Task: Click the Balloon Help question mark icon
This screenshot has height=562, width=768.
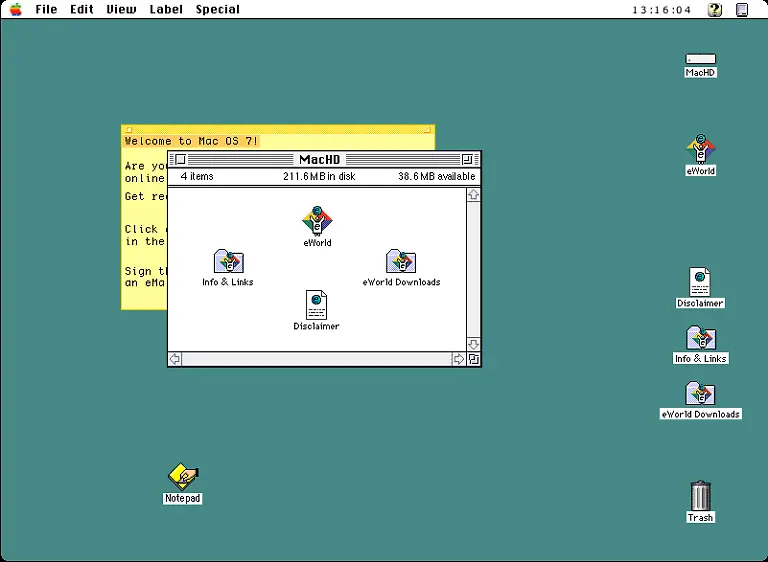Action: [715, 10]
